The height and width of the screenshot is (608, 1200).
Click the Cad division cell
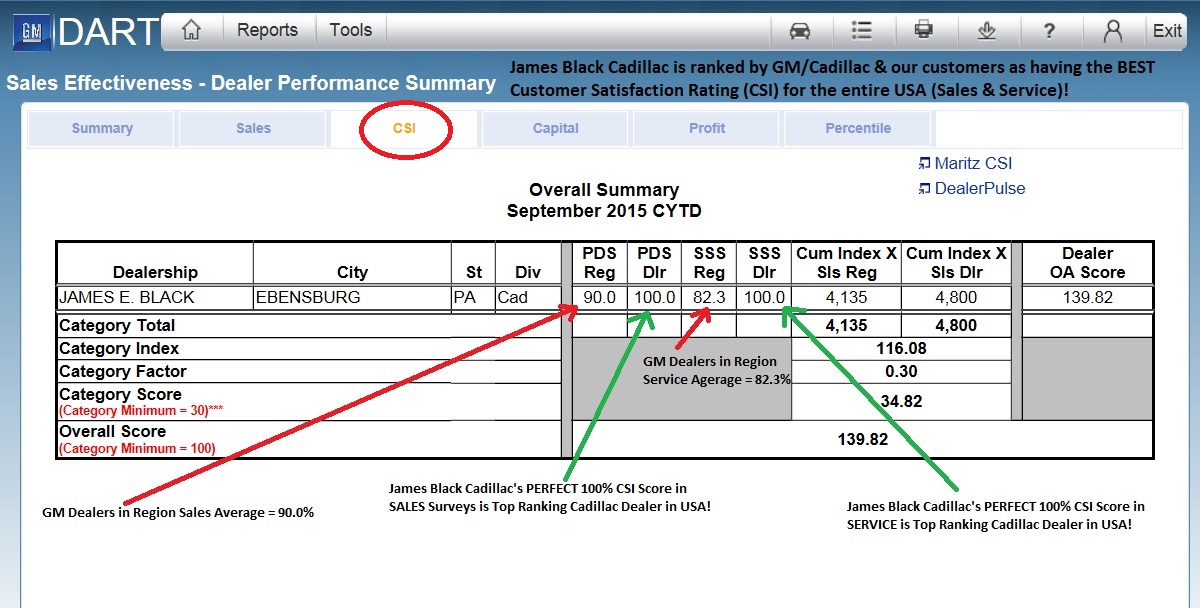[528, 298]
